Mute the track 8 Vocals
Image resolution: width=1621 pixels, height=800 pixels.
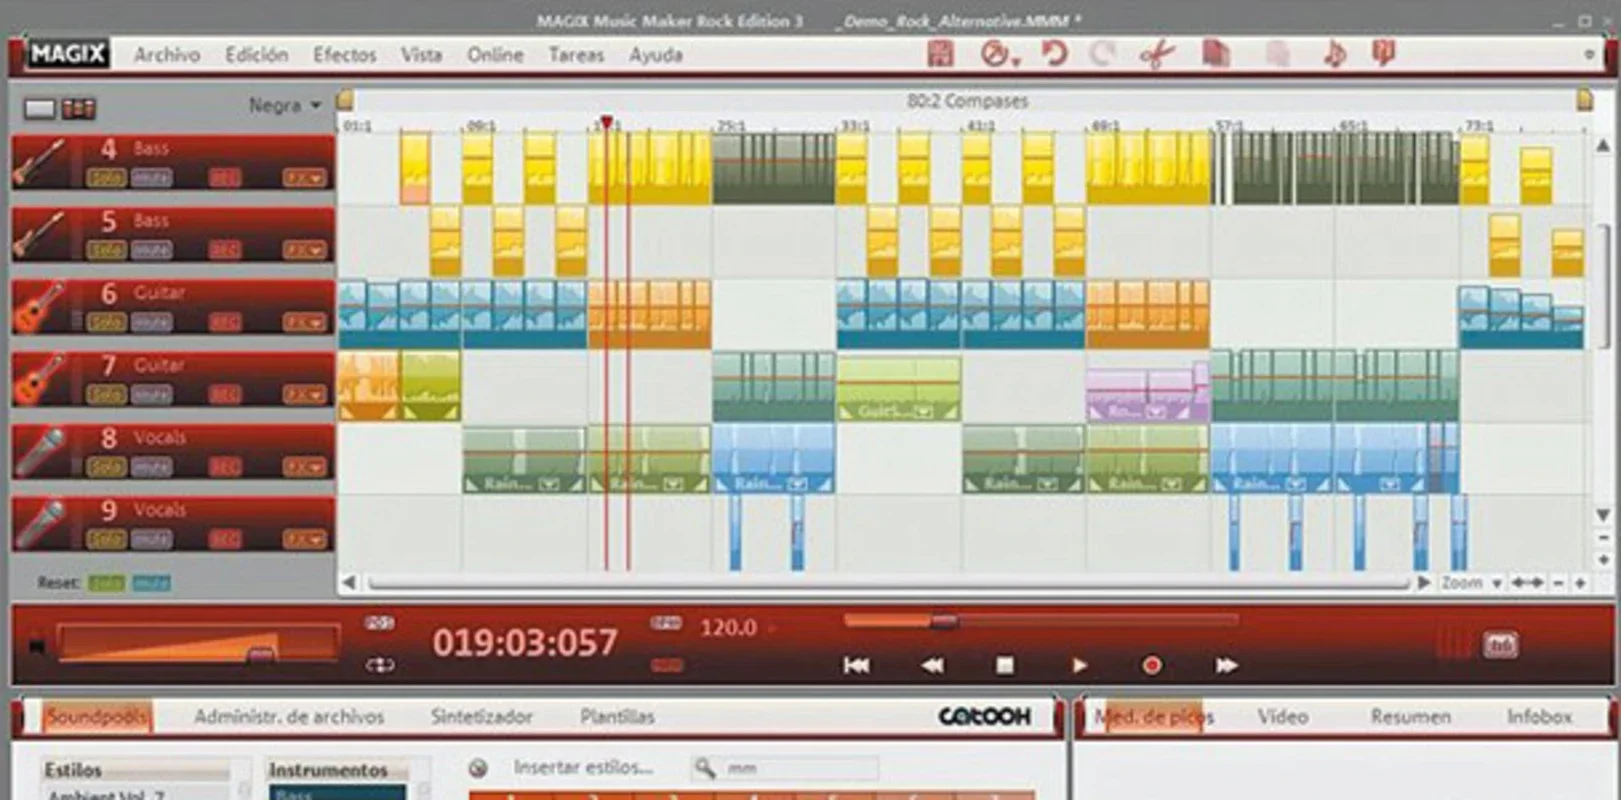(151, 467)
